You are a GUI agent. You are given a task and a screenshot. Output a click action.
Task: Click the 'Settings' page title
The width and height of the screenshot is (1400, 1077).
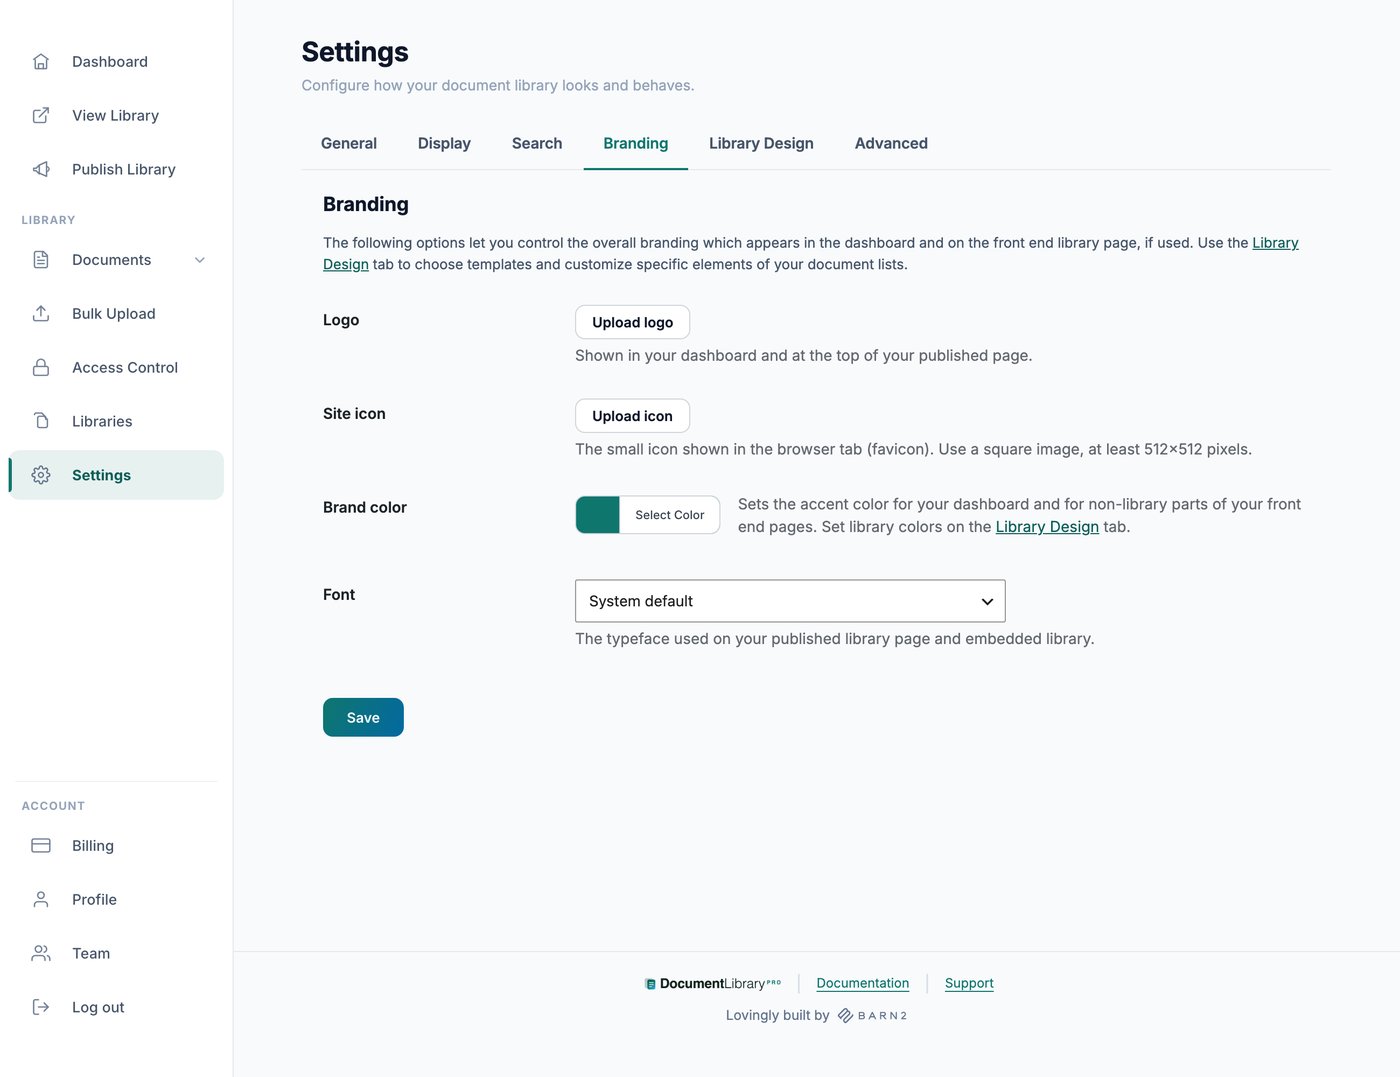click(x=355, y=52)
